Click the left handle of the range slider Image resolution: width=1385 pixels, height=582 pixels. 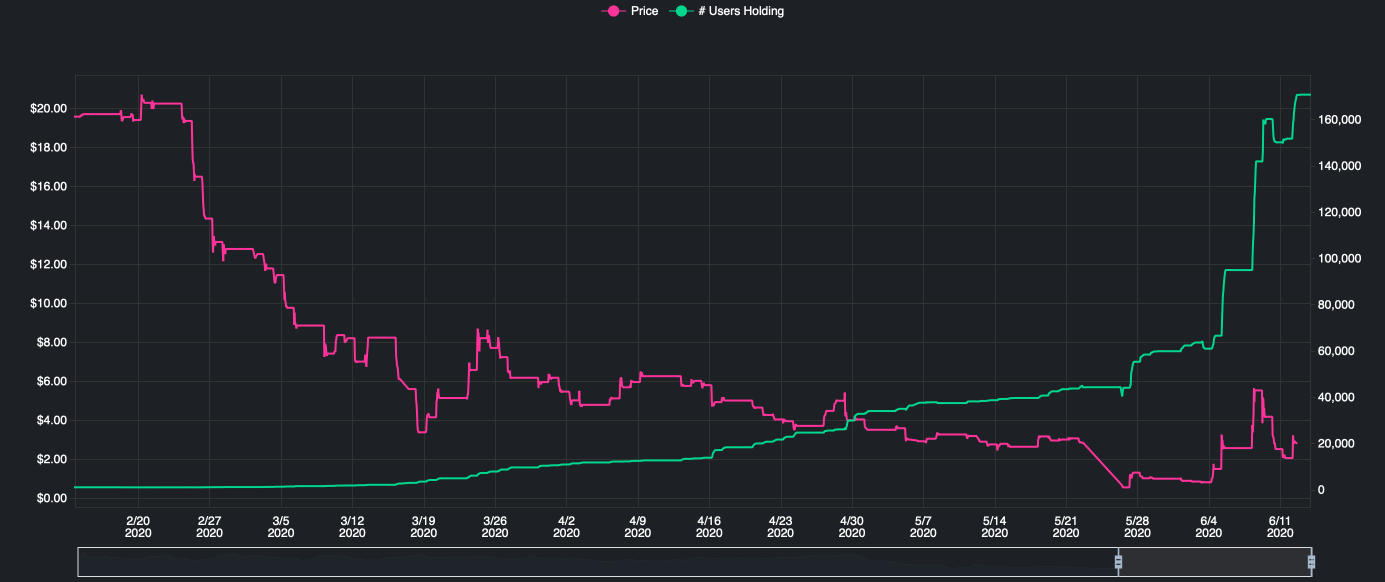1119,562
